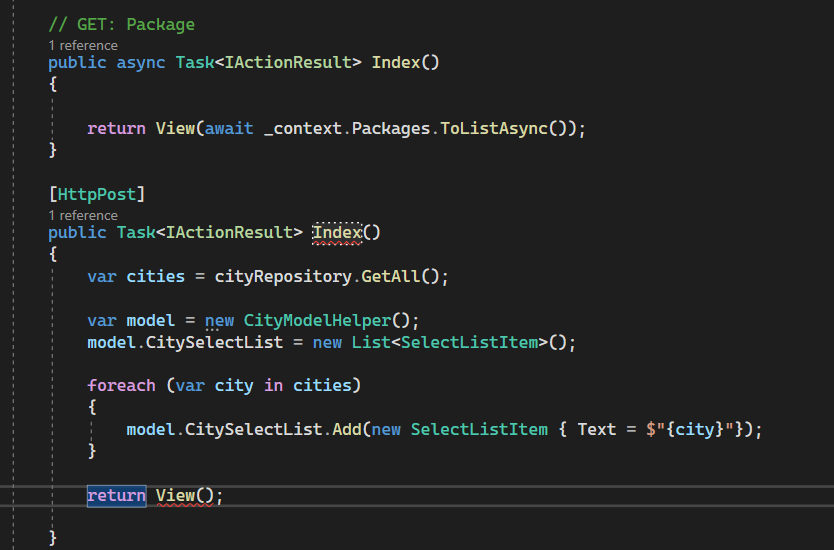Click the highlighted "return" keyword before View()

116,496
